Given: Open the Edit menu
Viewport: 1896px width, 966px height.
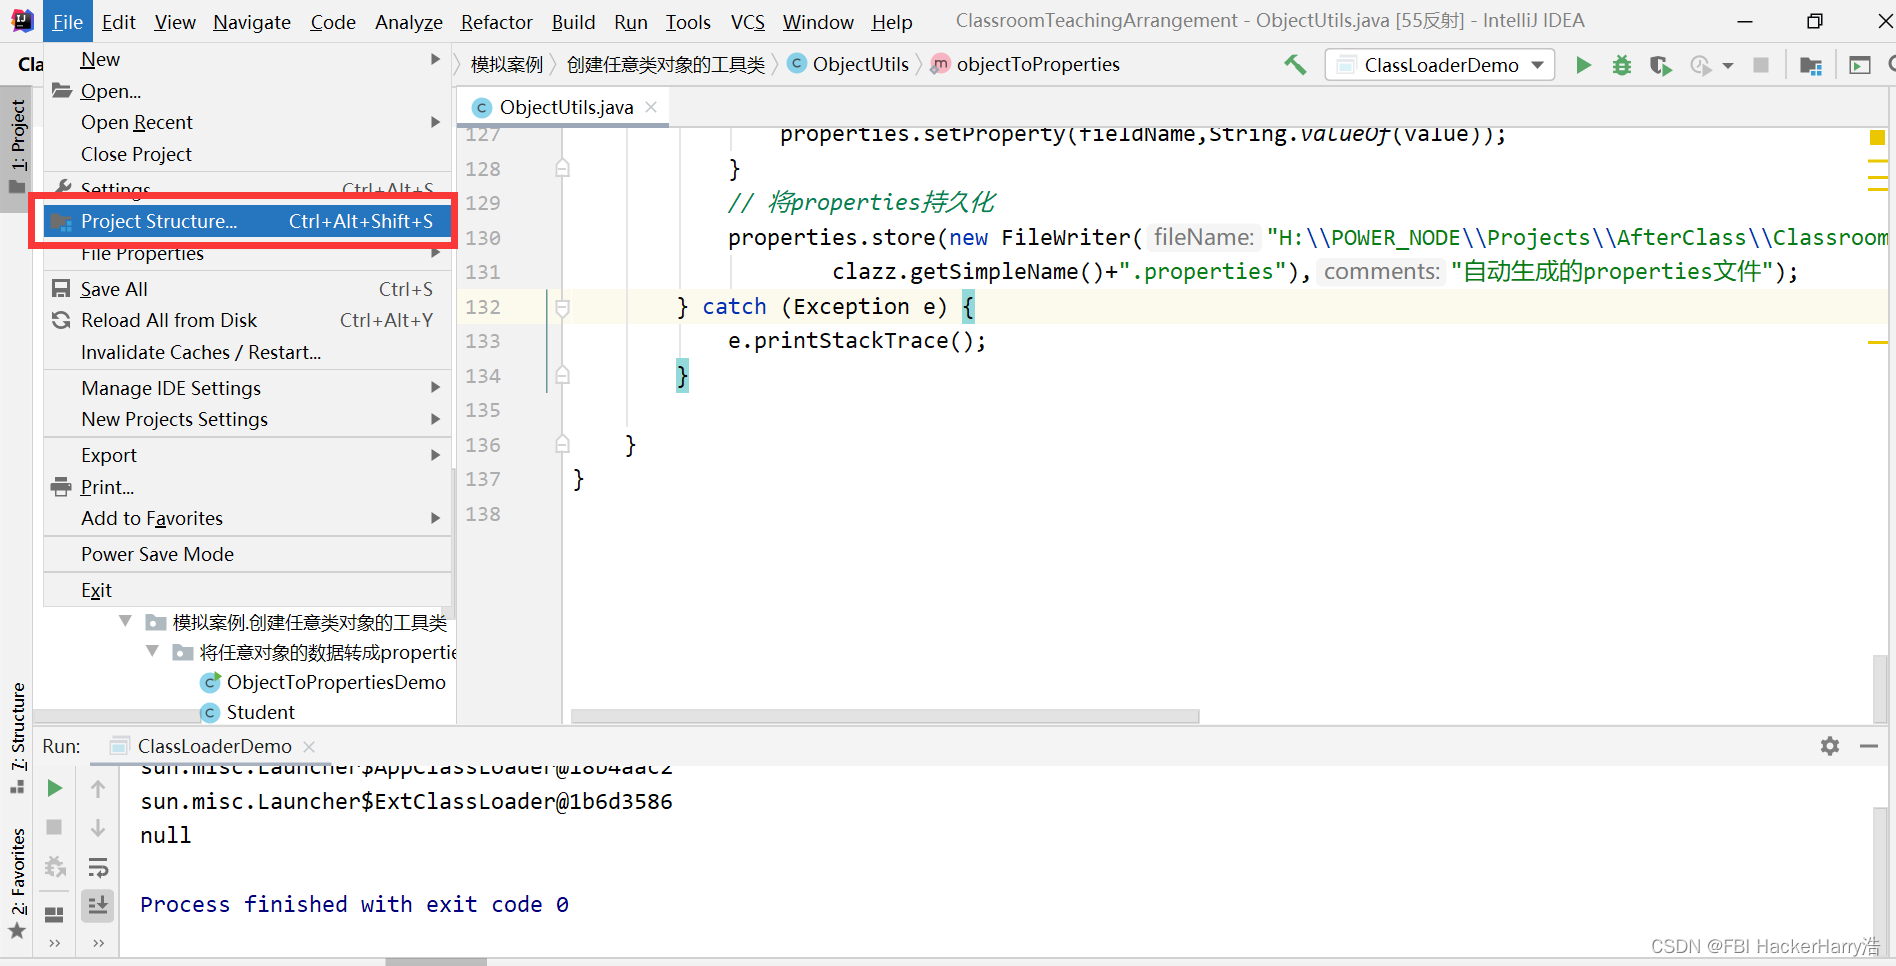Looking at the screenshot, I should point(119,22).
